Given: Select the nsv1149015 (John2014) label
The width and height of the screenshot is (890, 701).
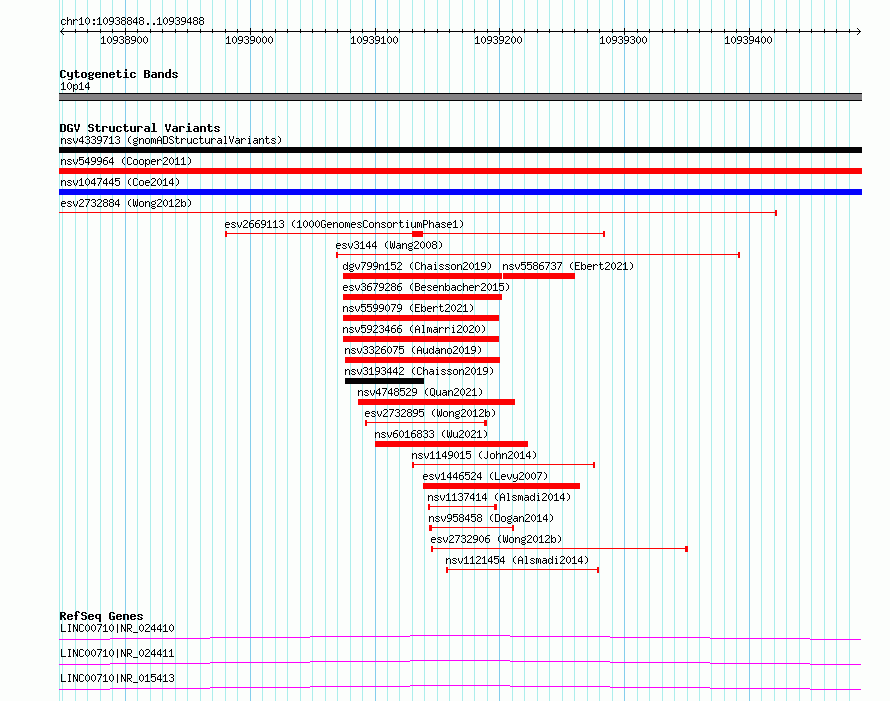Looking at the screenshot, I should 474,455.
